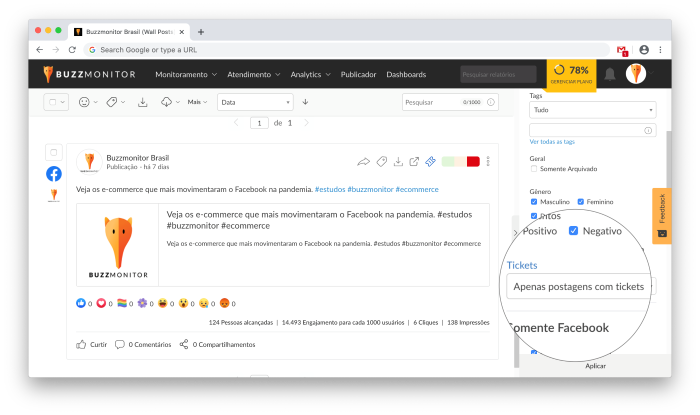This screenshot has width=700, height=415.
Task: Click the Aplicar button
Action: pyautogui.click(x=594, y=366)
